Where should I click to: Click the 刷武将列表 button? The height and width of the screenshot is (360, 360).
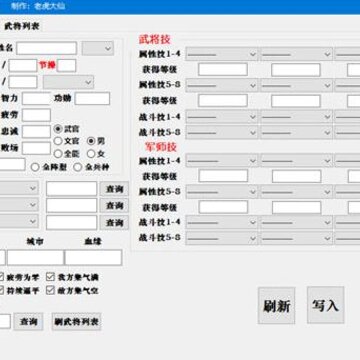76,322
